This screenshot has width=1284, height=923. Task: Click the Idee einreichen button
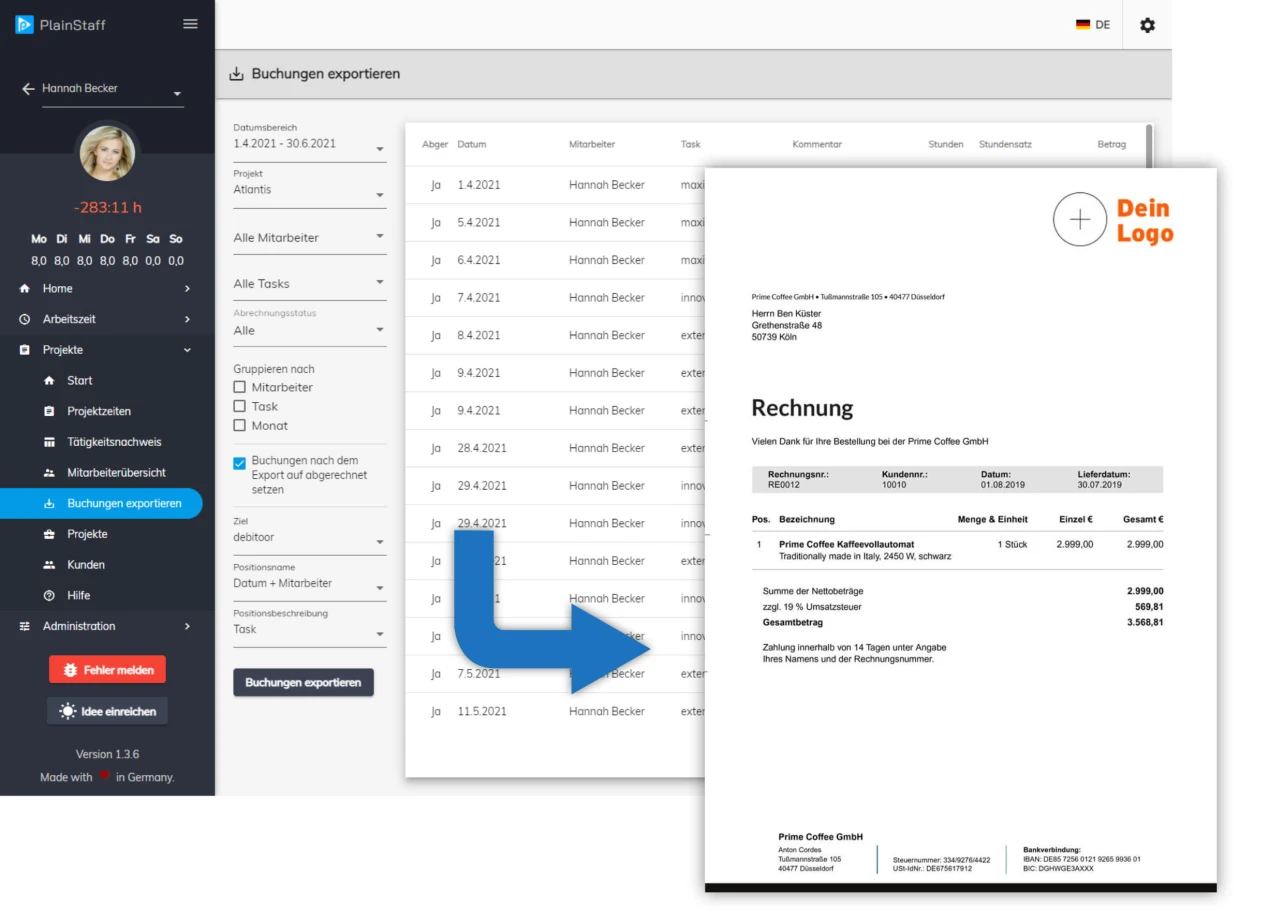tap(107, 711)
